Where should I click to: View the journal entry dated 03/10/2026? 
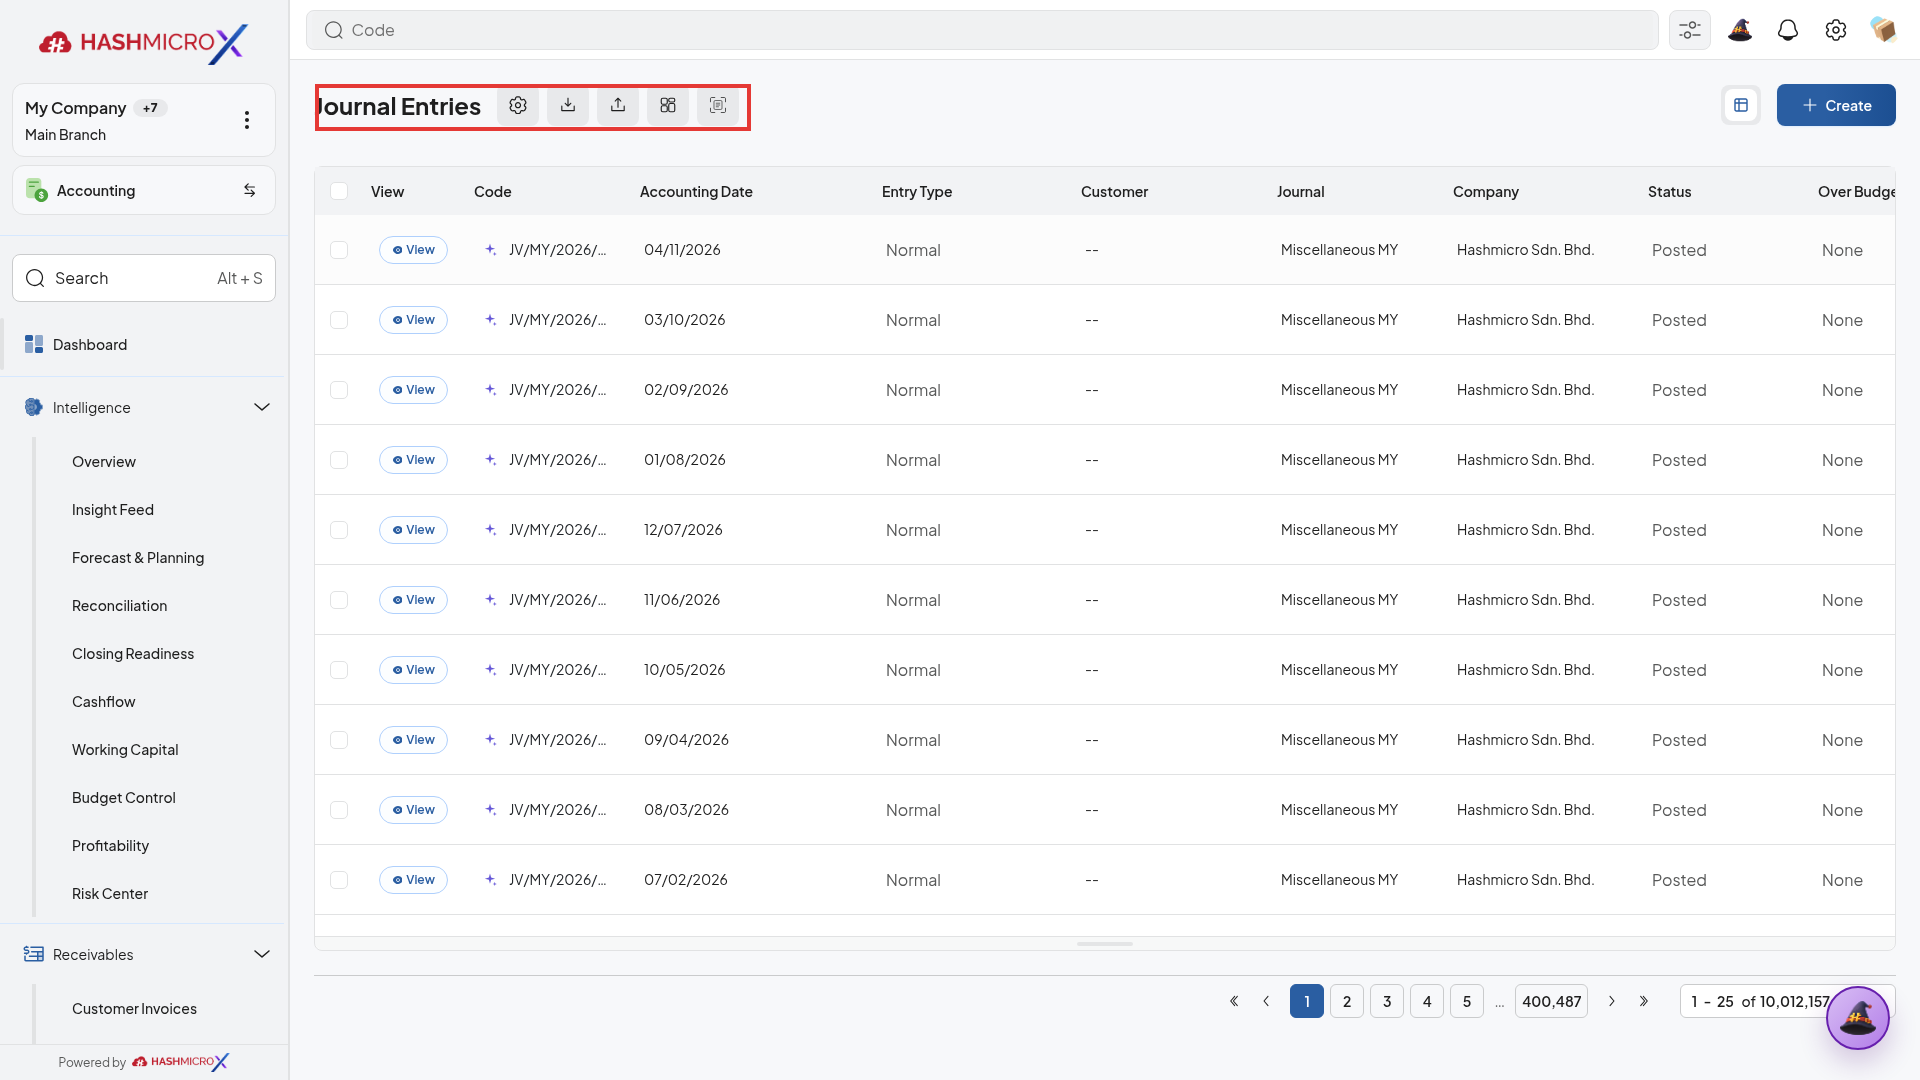tap(413, 320)
